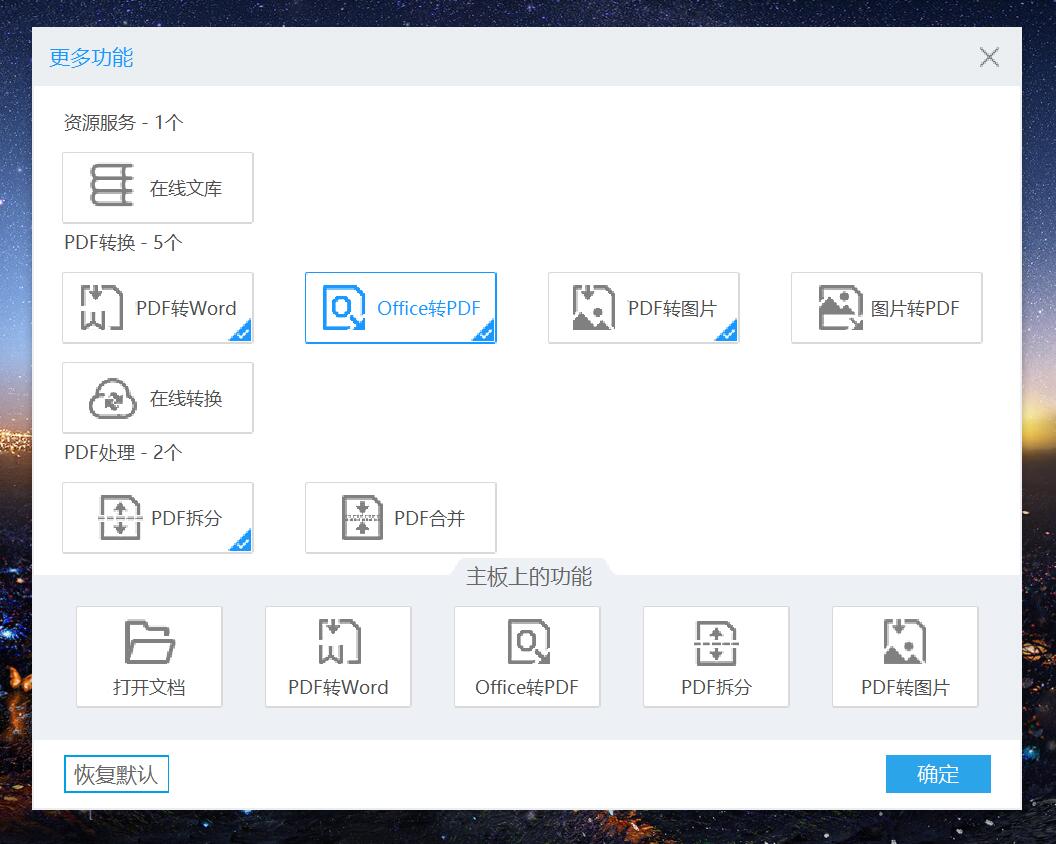Add the 图片转PDF feature tile
This screenshot has height=844, width=1056.
[x=886, y=308]
